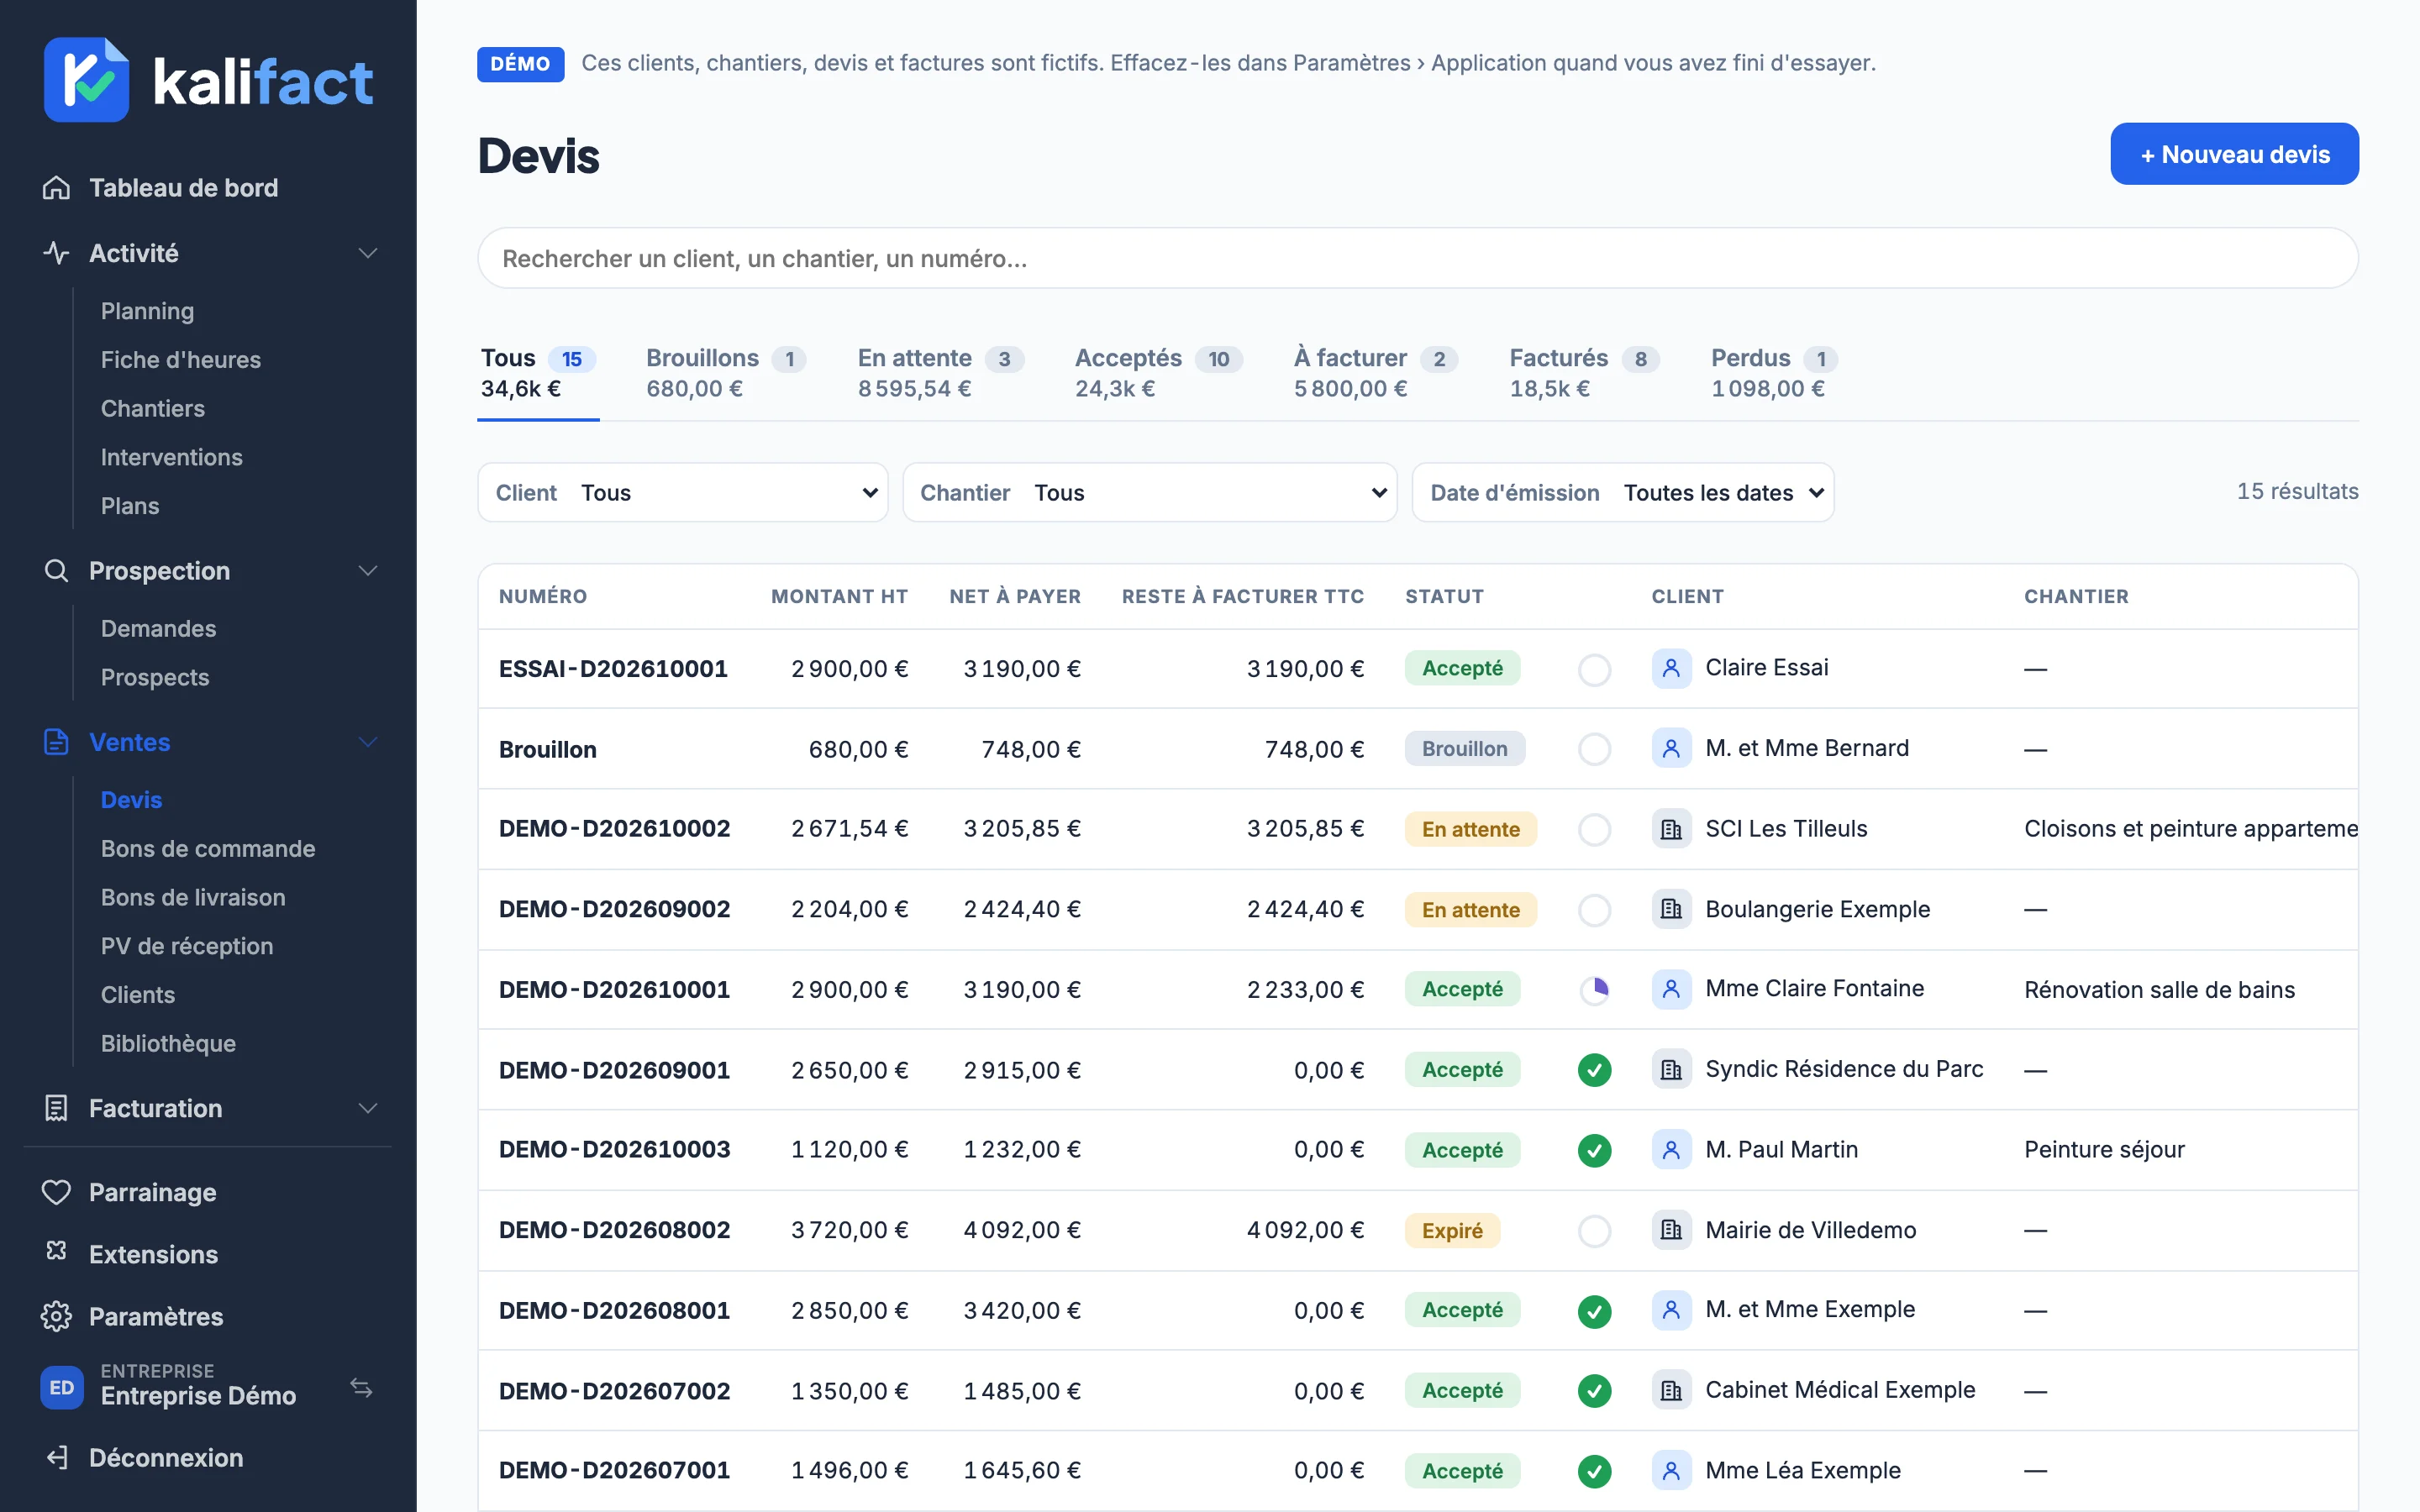The height and width of the screenshot is (1512, 2420).
Task: Open the Clients sidebar link
Action: tap(138, 995)
